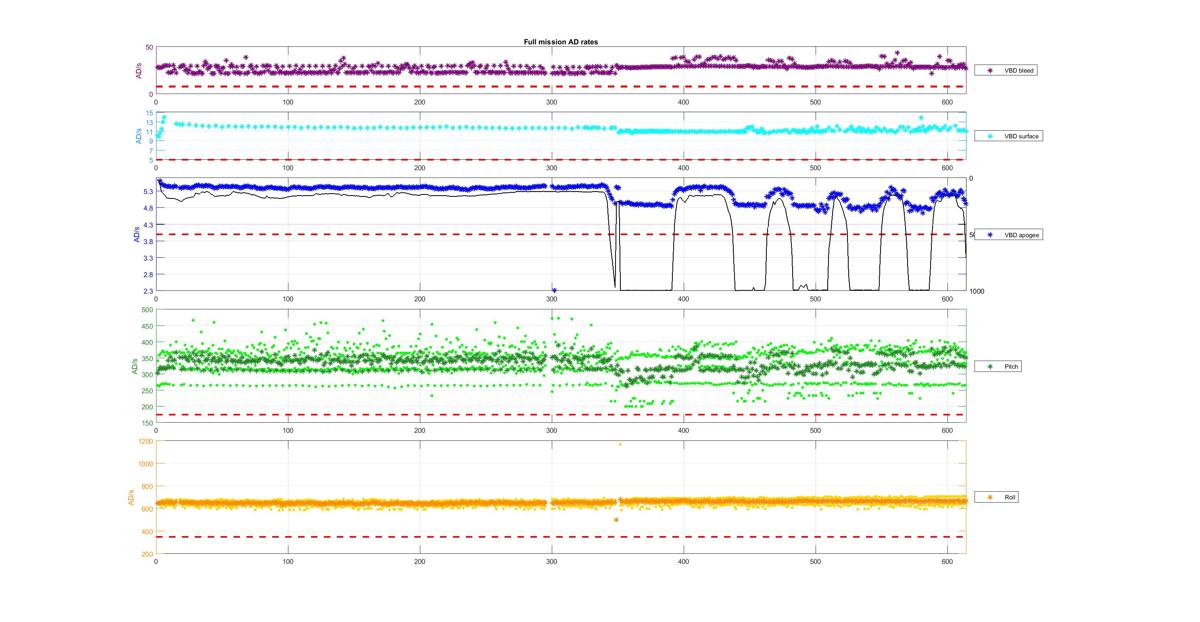Viewport: 1200px width, 622px height.
Task: Click the green star marker in Pitch legend
Action: [x=990, y=367]
